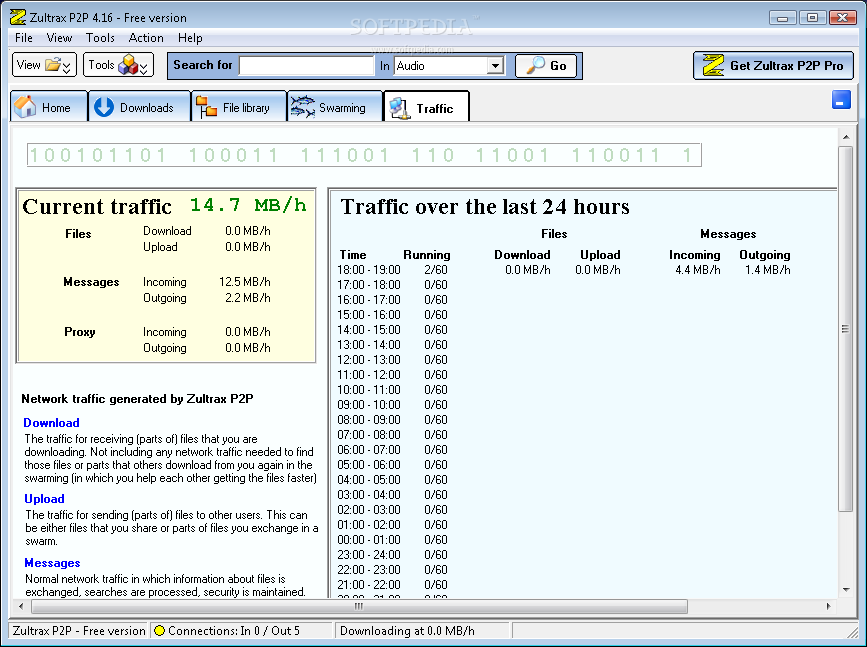Click the binary digits ticker display
This screenshot has height=647, width=867.
click(x=364, y=155)
